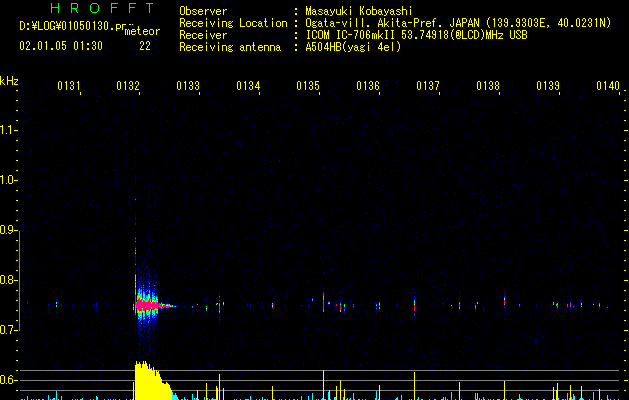Click the Observer label
Viewport: 629px width, 400px height.
(x=203, y=11)
